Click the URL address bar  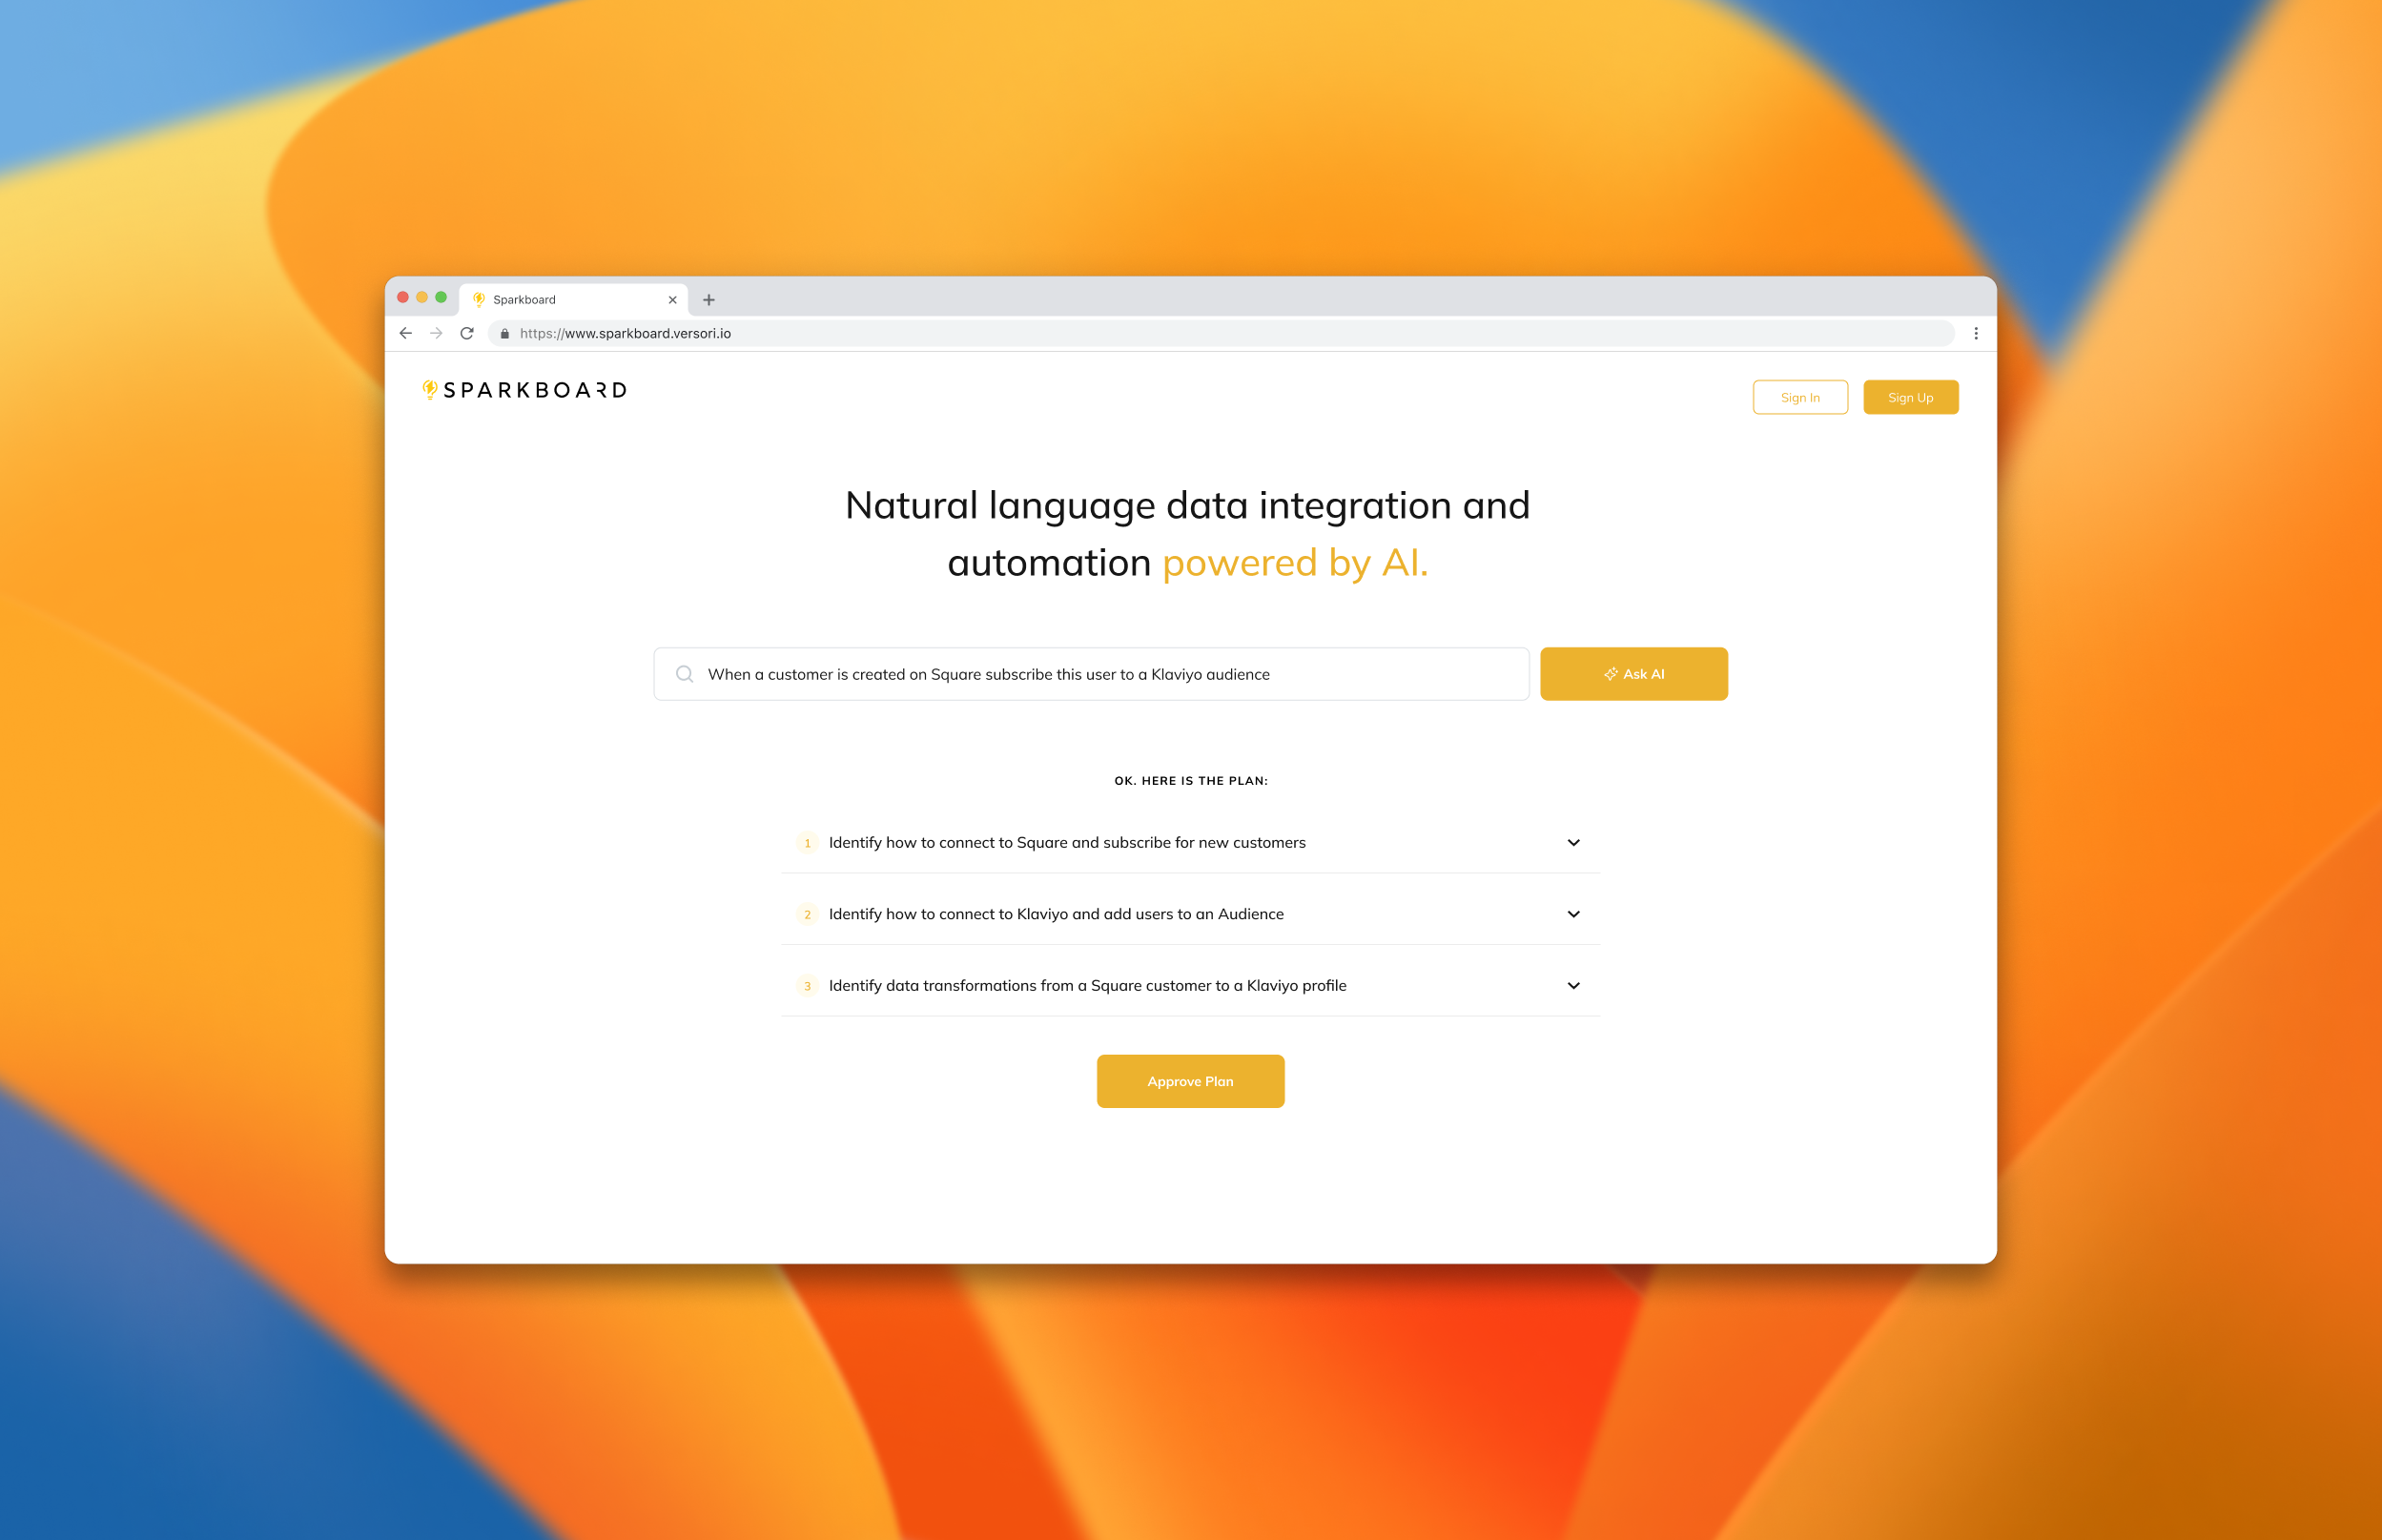pos(1200,334)
